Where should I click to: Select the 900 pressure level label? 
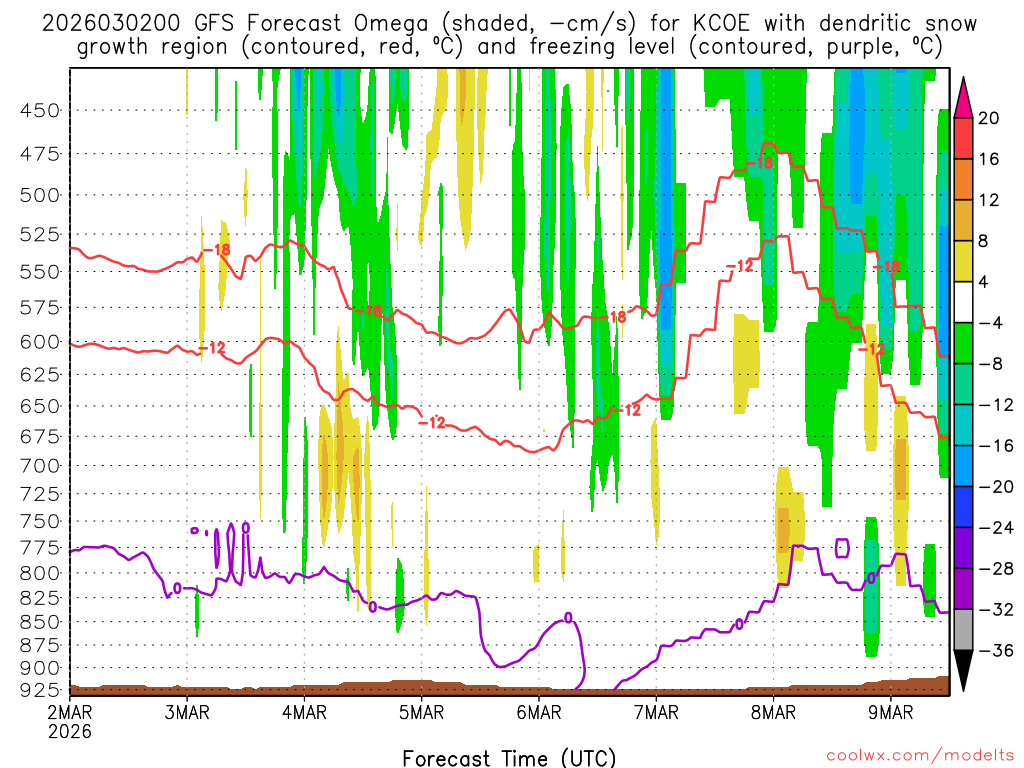pyautogui.click(x=40, y=668)
